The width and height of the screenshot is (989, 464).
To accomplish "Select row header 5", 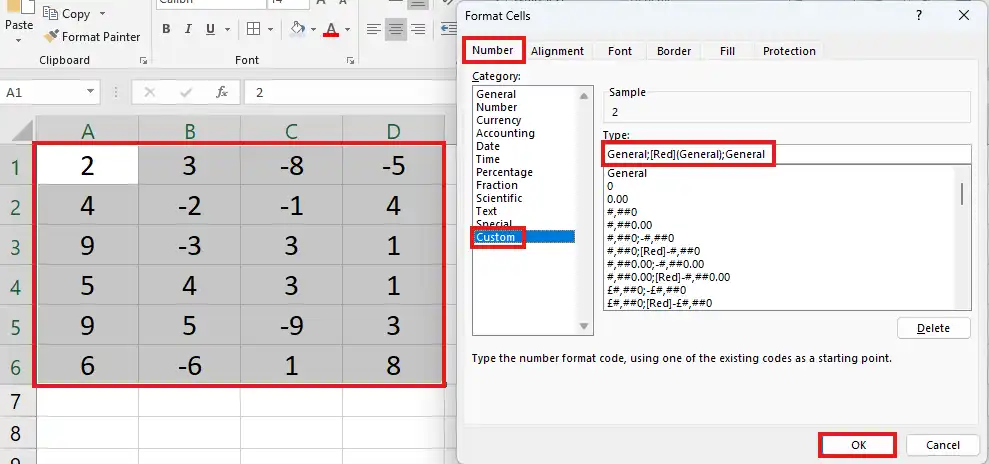I will [x=15, y=327].
